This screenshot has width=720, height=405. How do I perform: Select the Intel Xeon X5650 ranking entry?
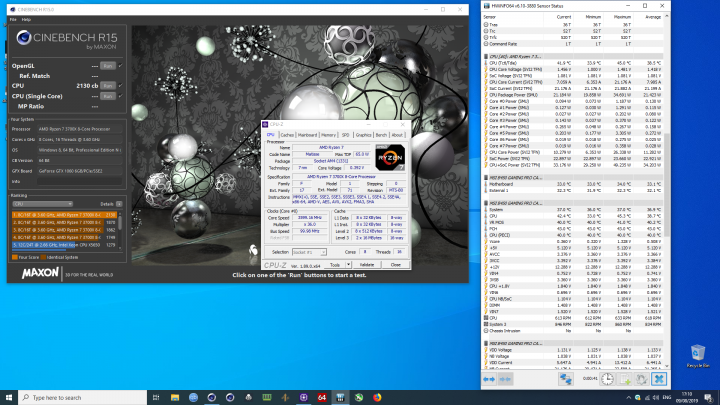click(x=64, y=245)
